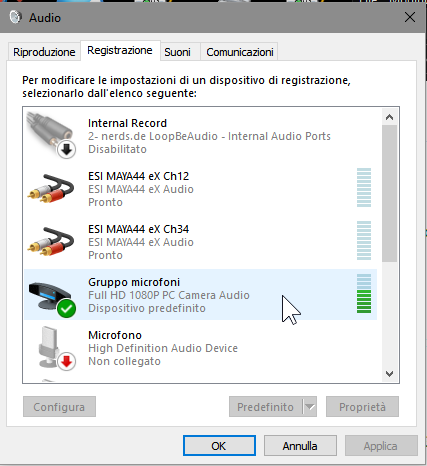Image resolution: width=427 pixels, height=466 pixels.
Task: Click the level meter beside ESI MAYA44 eX Ch12
Action: coord(364,188)
